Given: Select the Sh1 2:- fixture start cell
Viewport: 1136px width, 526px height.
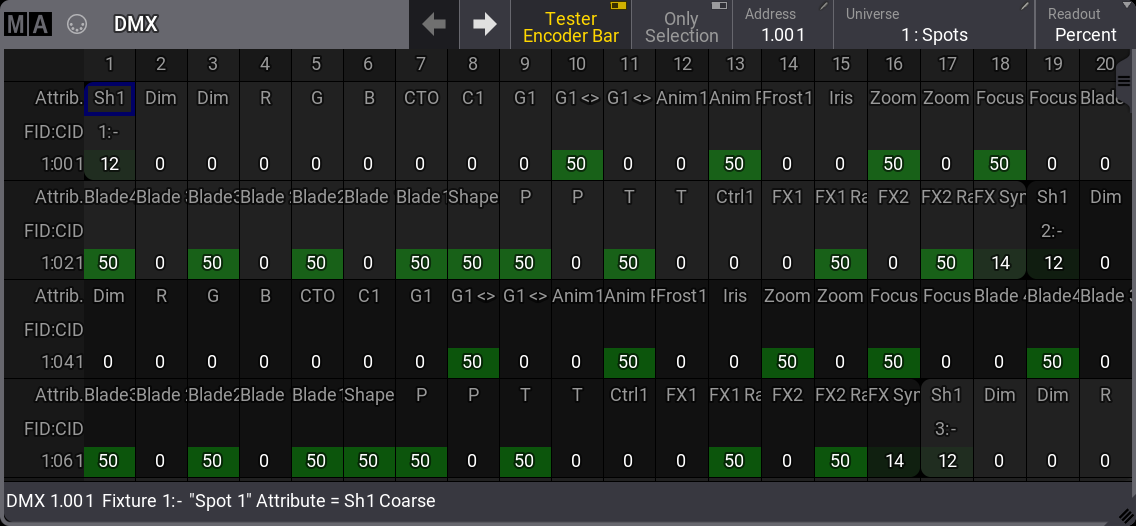Looking at the screenshot, I should point(1052,214).
